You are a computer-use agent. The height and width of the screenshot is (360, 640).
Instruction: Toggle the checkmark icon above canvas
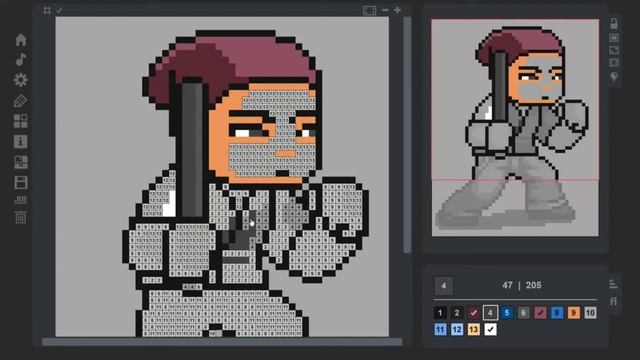point(59,11)
